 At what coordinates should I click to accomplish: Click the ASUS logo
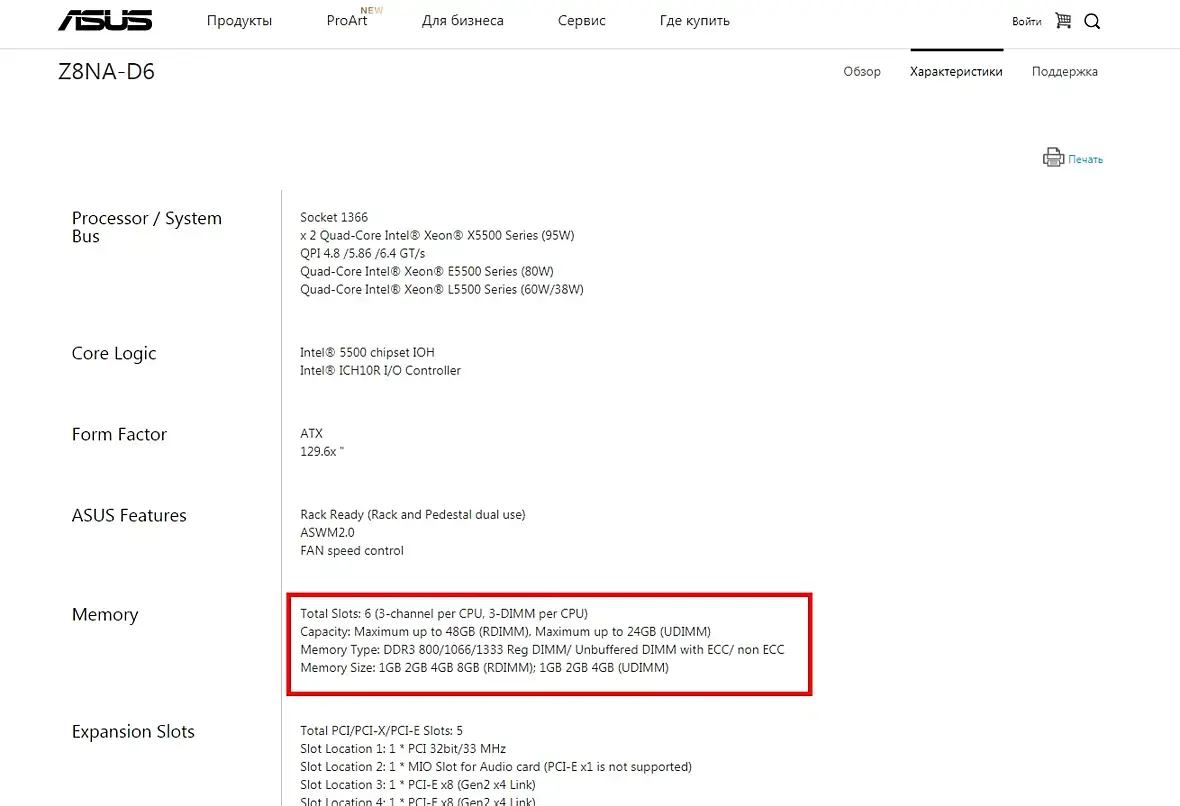105,20
